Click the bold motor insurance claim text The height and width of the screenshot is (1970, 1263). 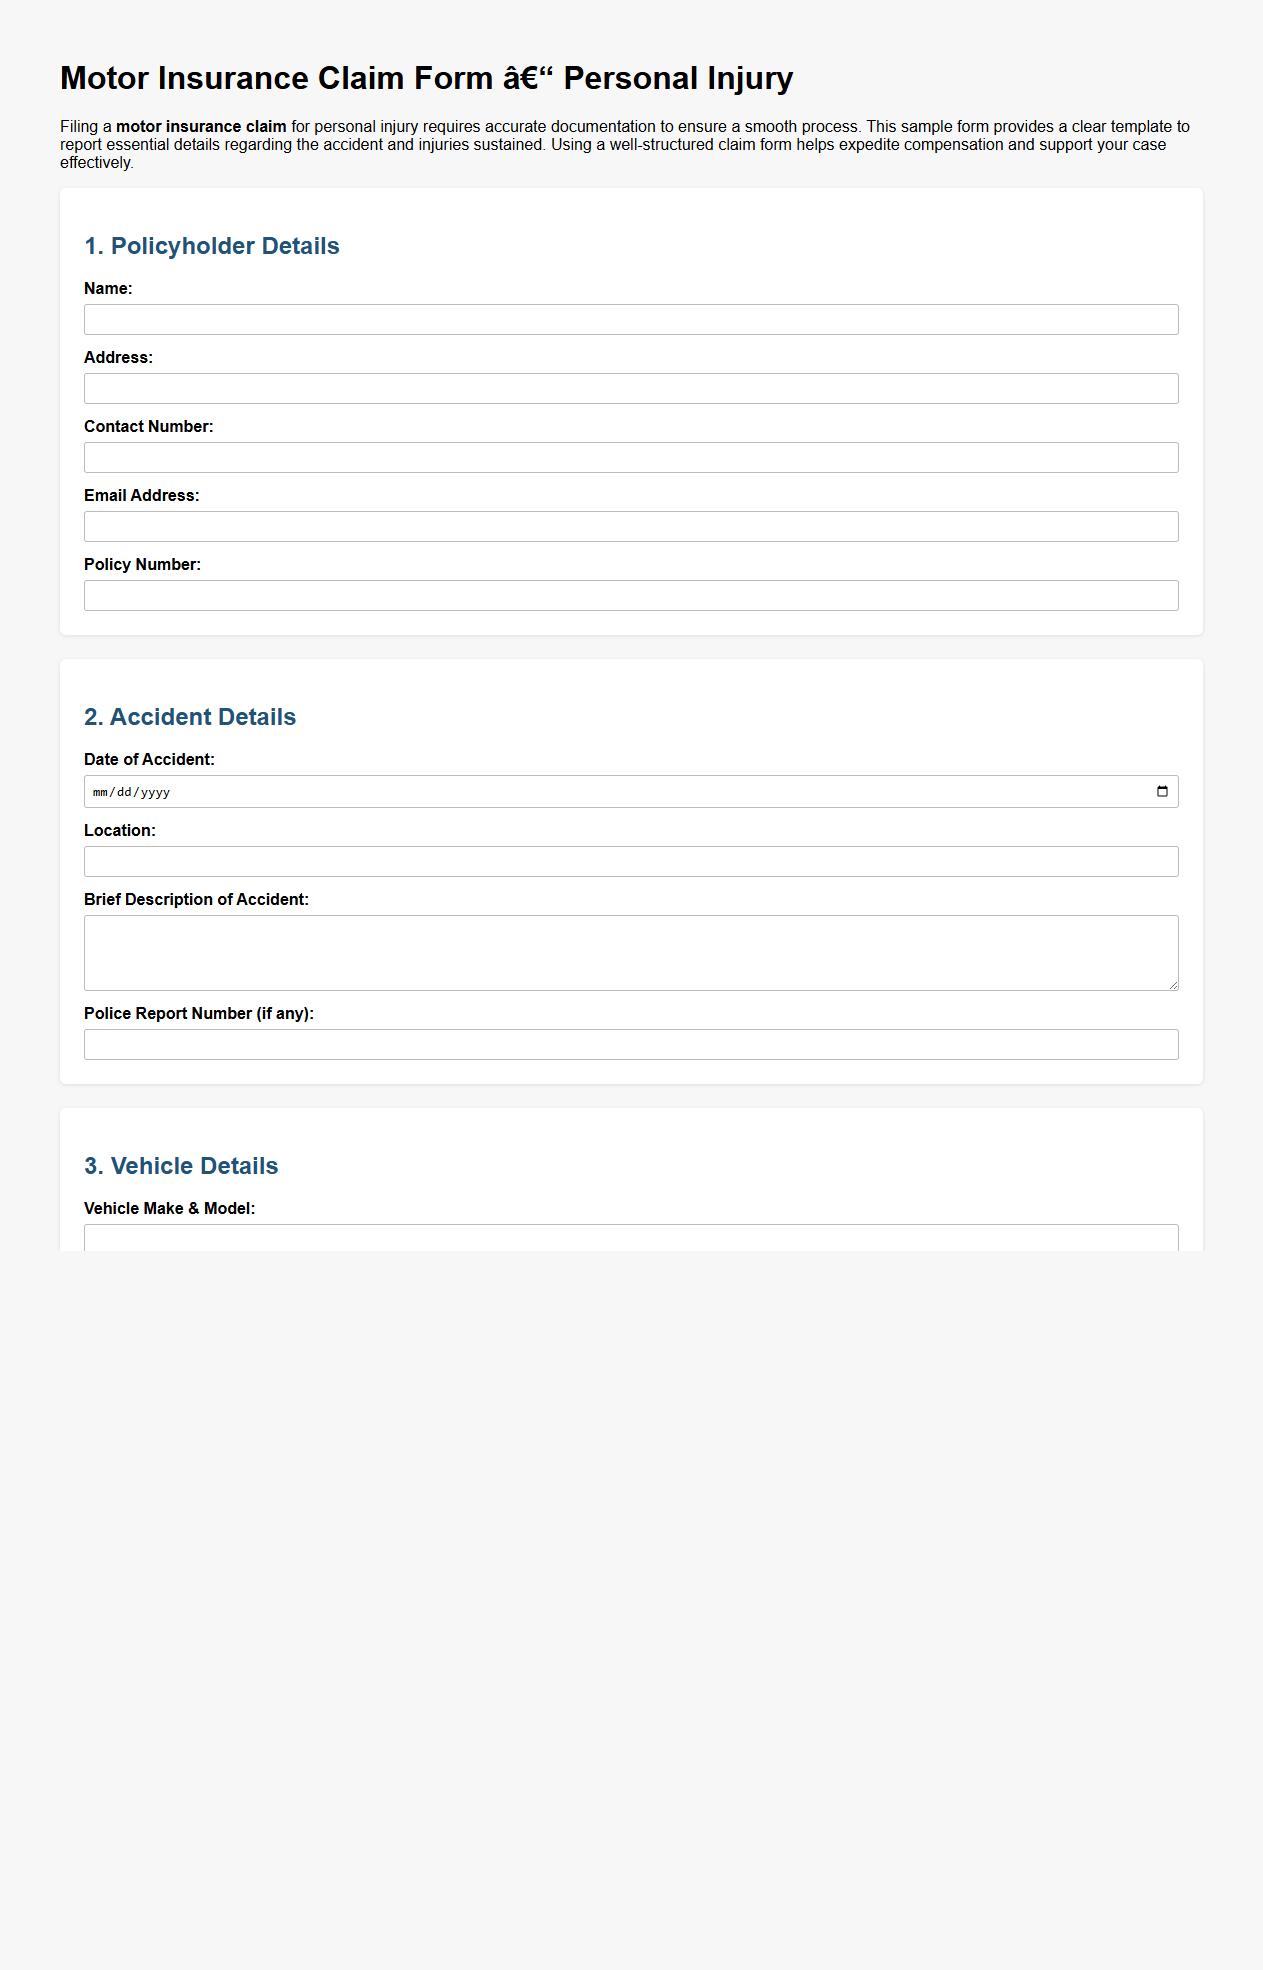(x=200, y=126)
